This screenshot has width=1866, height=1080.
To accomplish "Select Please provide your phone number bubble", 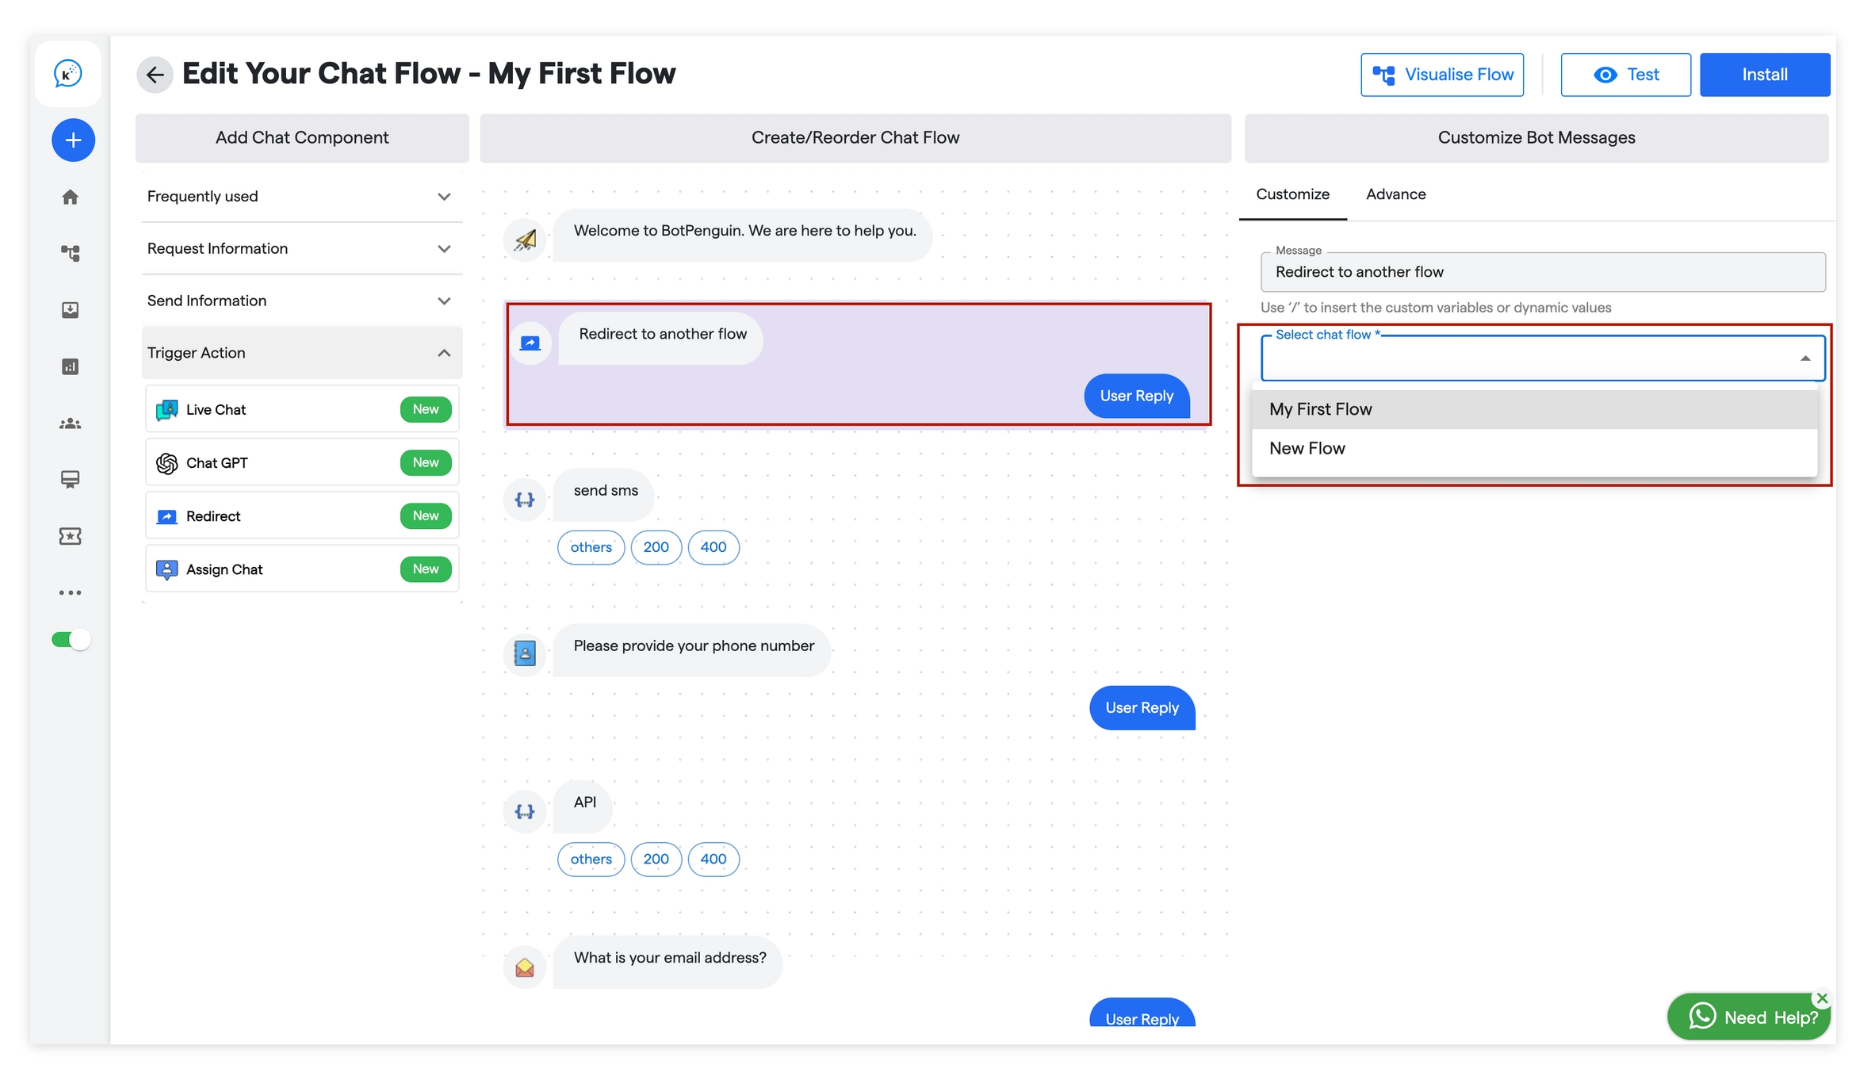I will pos(692,650).
